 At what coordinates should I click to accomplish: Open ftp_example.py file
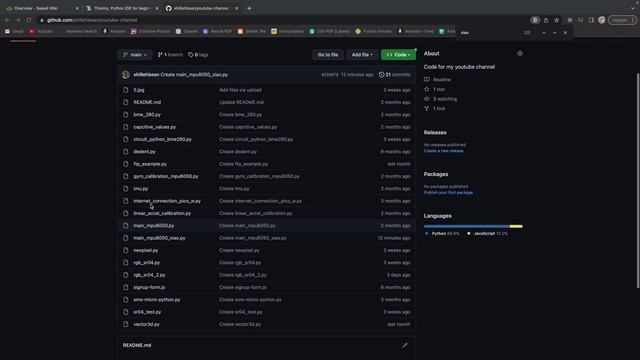150,164
